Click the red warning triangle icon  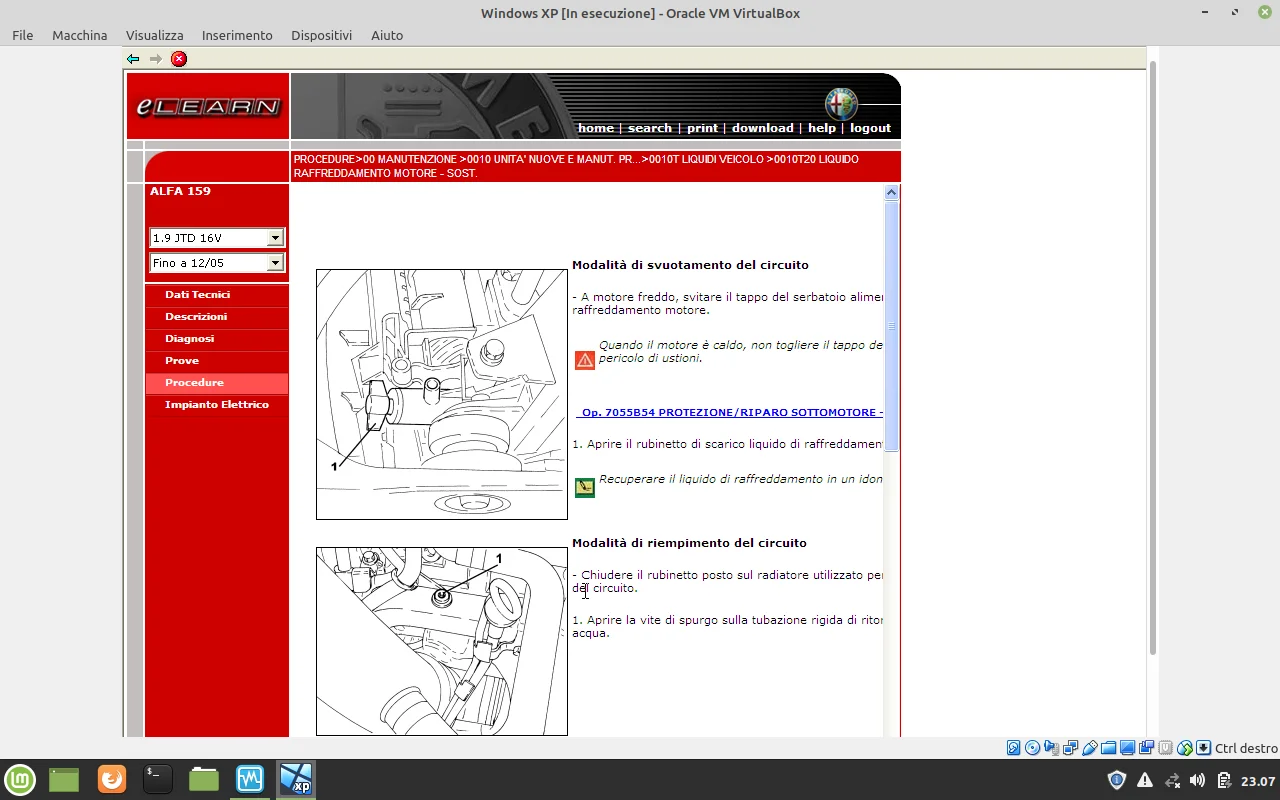pyautogui.click(x=585, y=360)
